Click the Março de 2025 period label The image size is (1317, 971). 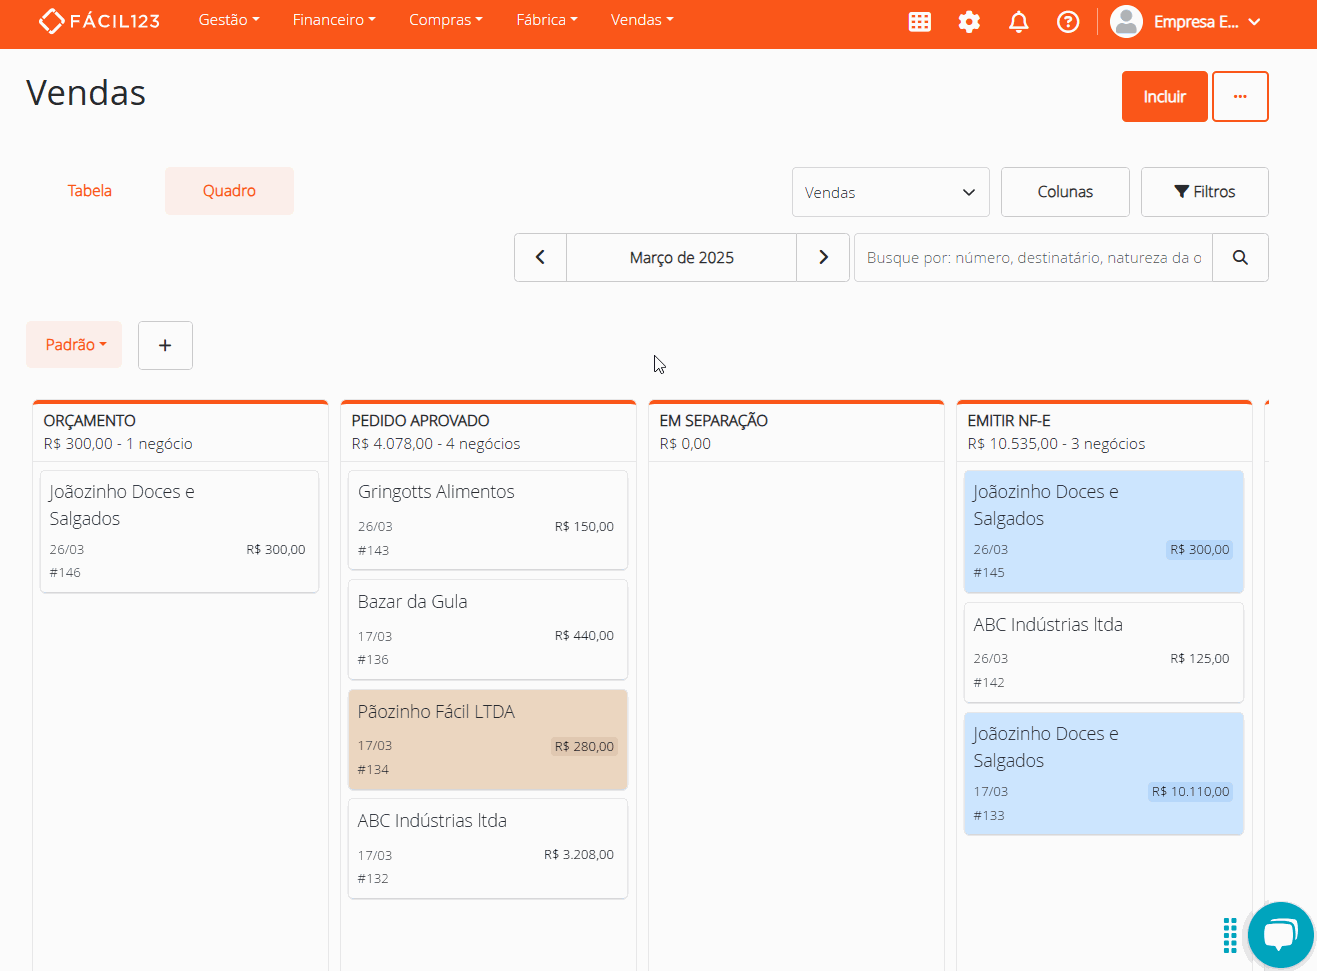[x=682, y=258]
